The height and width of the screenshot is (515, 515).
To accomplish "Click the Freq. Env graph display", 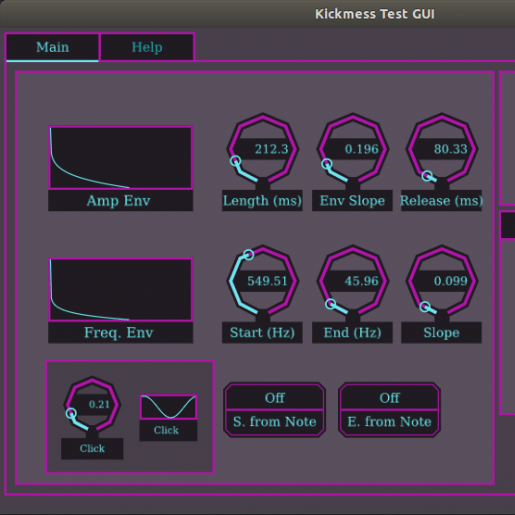I will 121,289.
